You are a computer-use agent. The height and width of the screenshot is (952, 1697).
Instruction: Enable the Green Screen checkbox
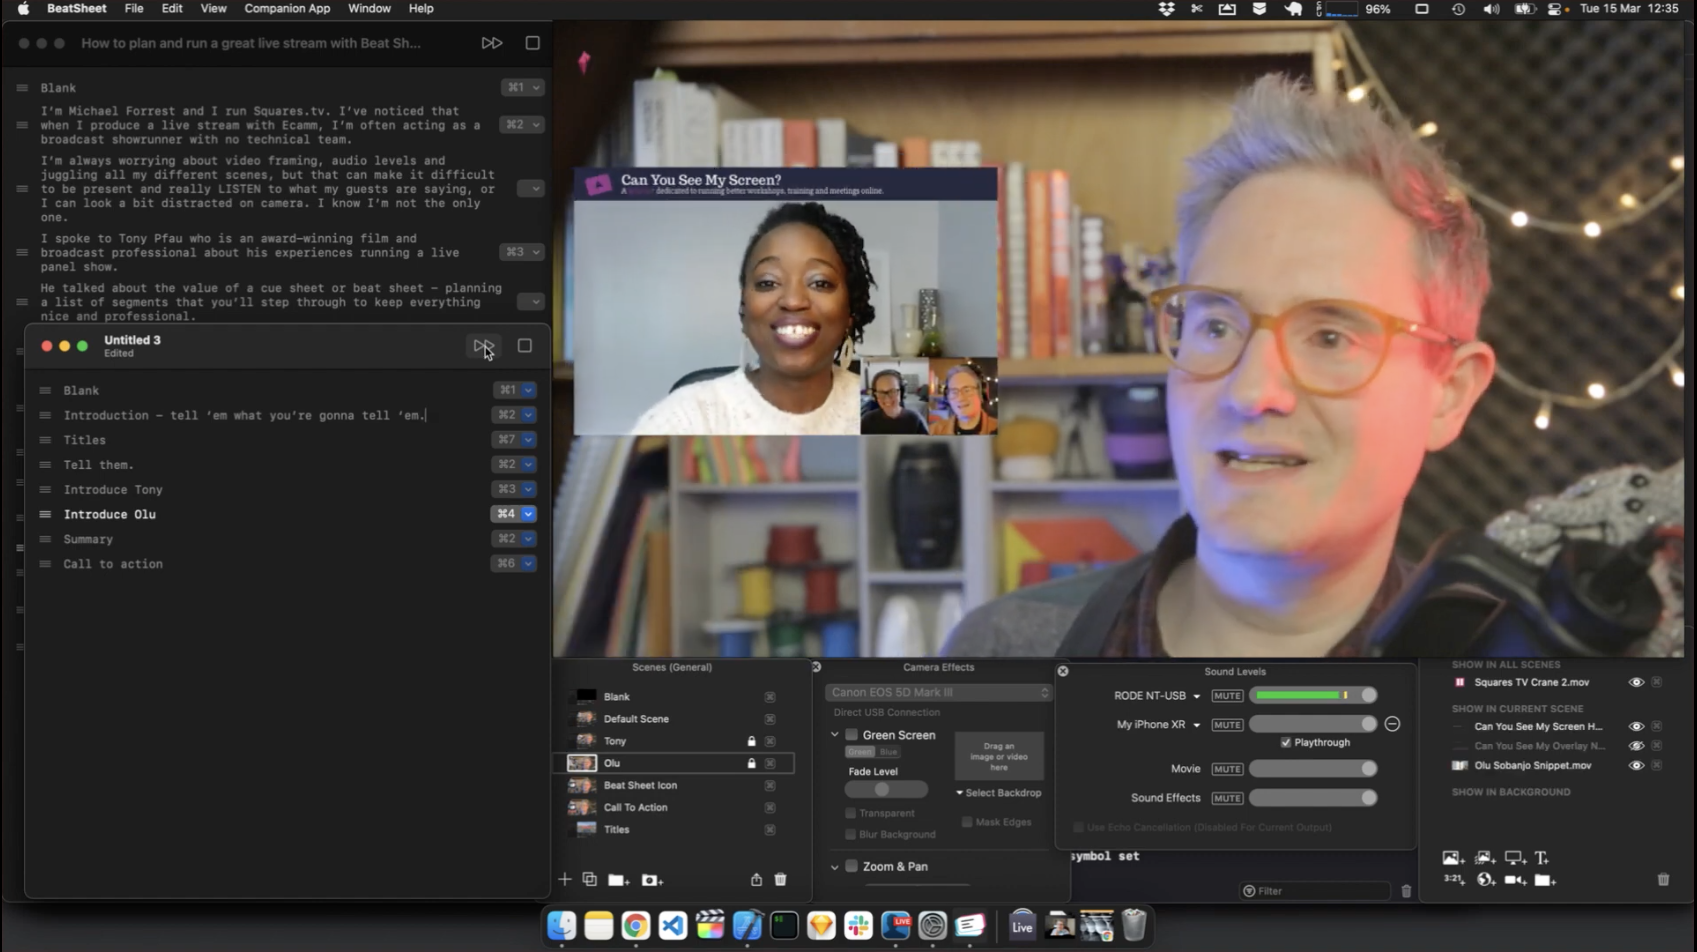852,735
